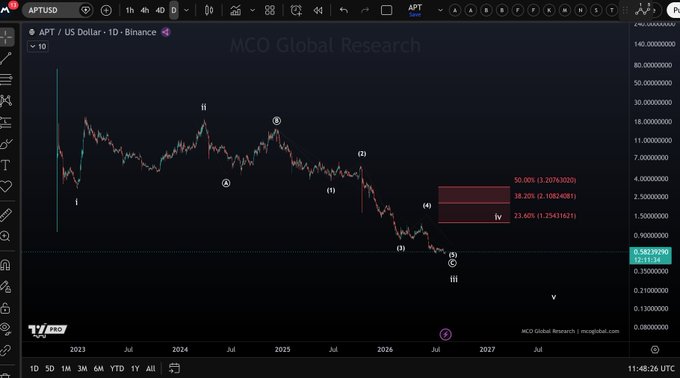Switch to the 4D interval

point(160,10)
